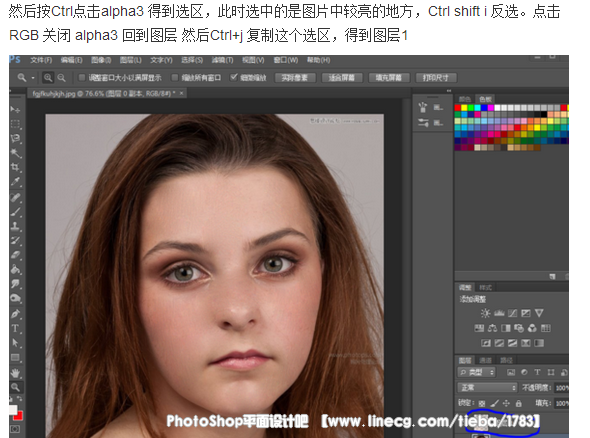Screen dimensions: 590x438
Task: Add a Color Balance adjustment
Action: 492,328
